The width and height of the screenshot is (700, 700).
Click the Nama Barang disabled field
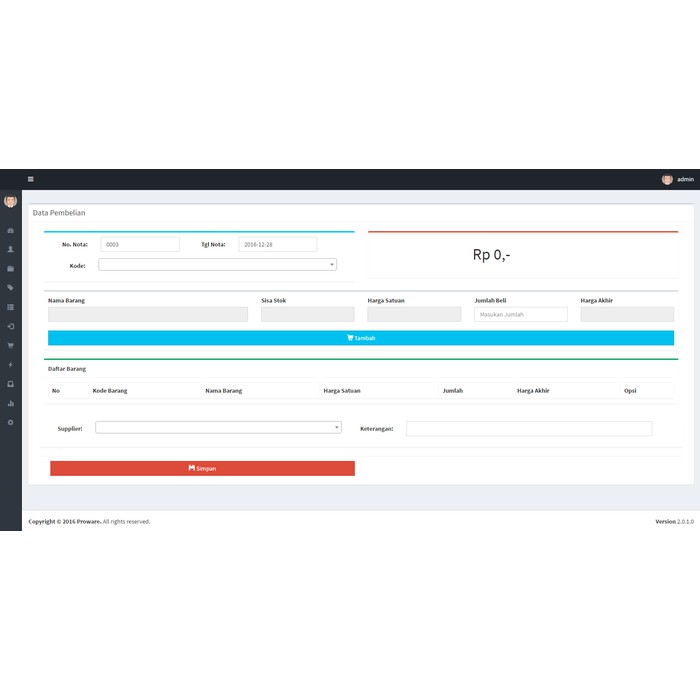148,314
